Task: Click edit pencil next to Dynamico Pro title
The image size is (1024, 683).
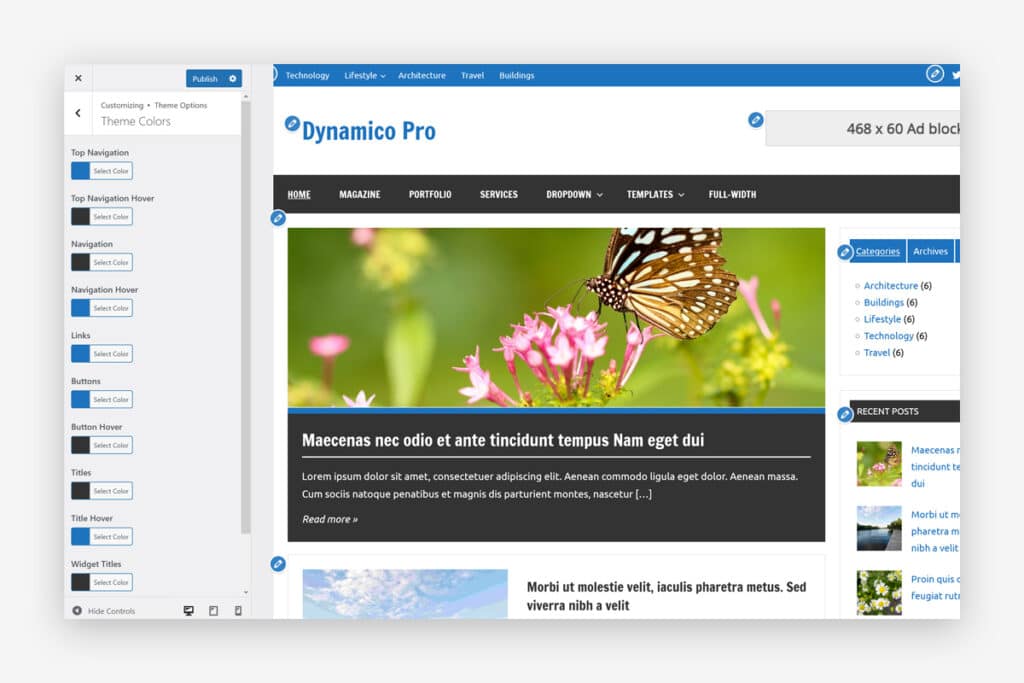Action: click(x=292, y=123)
